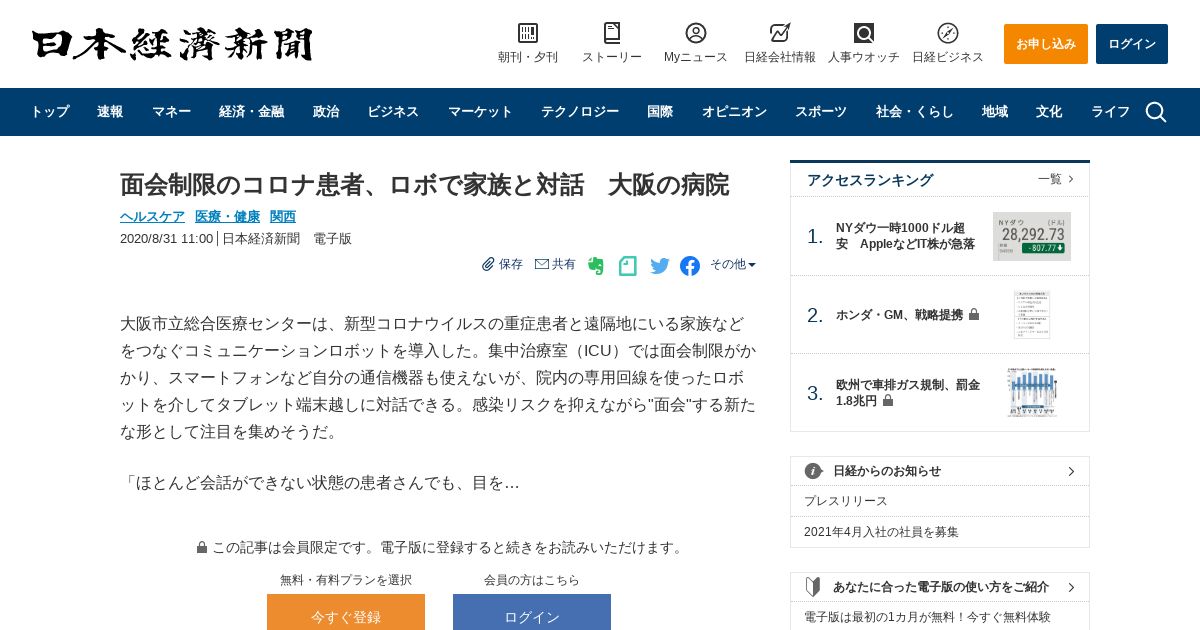Image resolution: width=1200 pixels, height=630 pixels.
Task: Open the 日経会社情報 chart icon
Action: pos(780,33)
